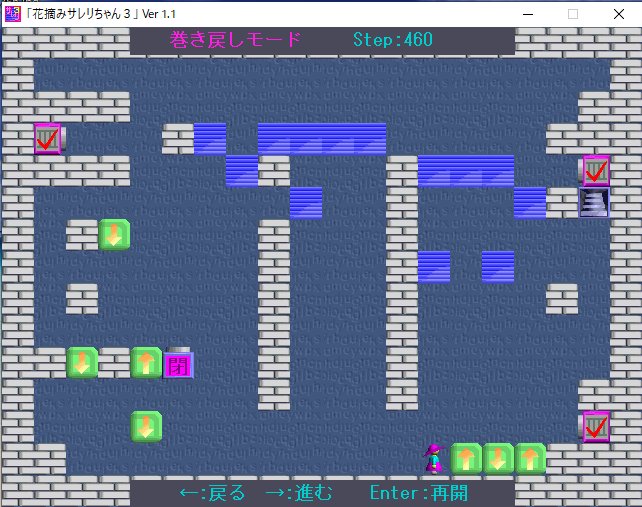642x507 pixels.
Task: Minimize the game window
Action: (x=527, y=13)
